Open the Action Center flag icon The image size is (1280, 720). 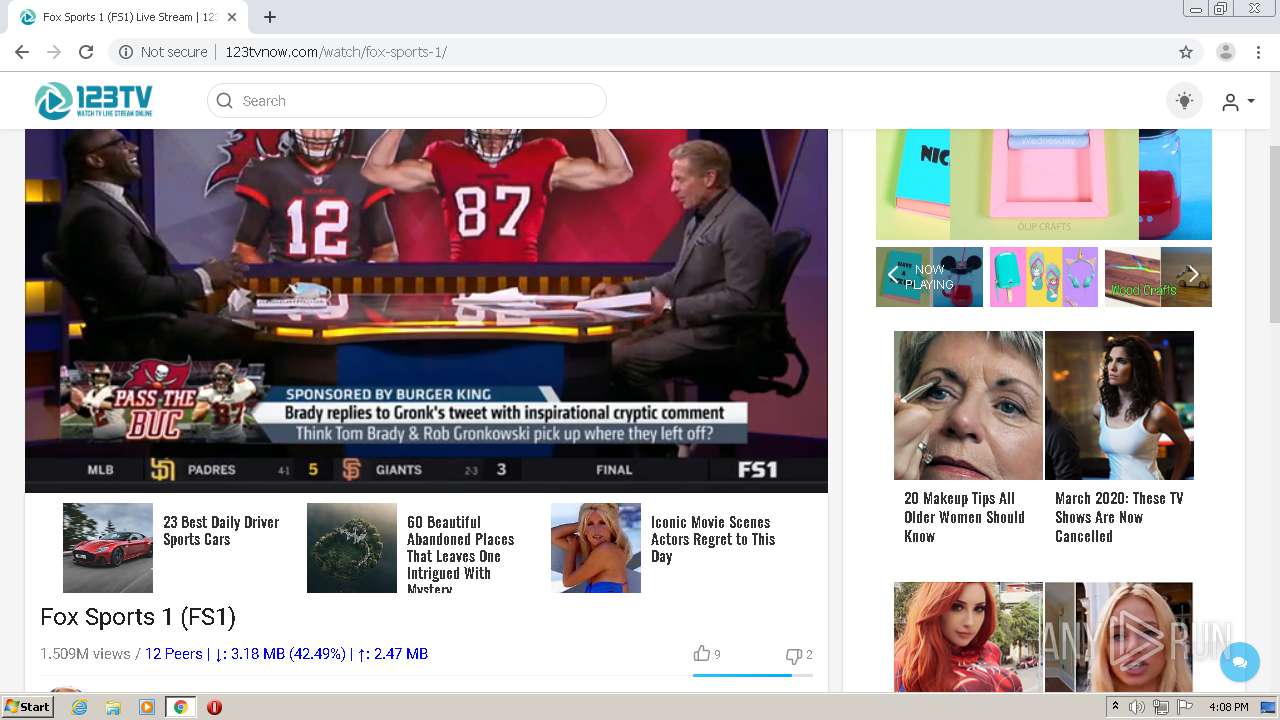tap(1185, 707)
